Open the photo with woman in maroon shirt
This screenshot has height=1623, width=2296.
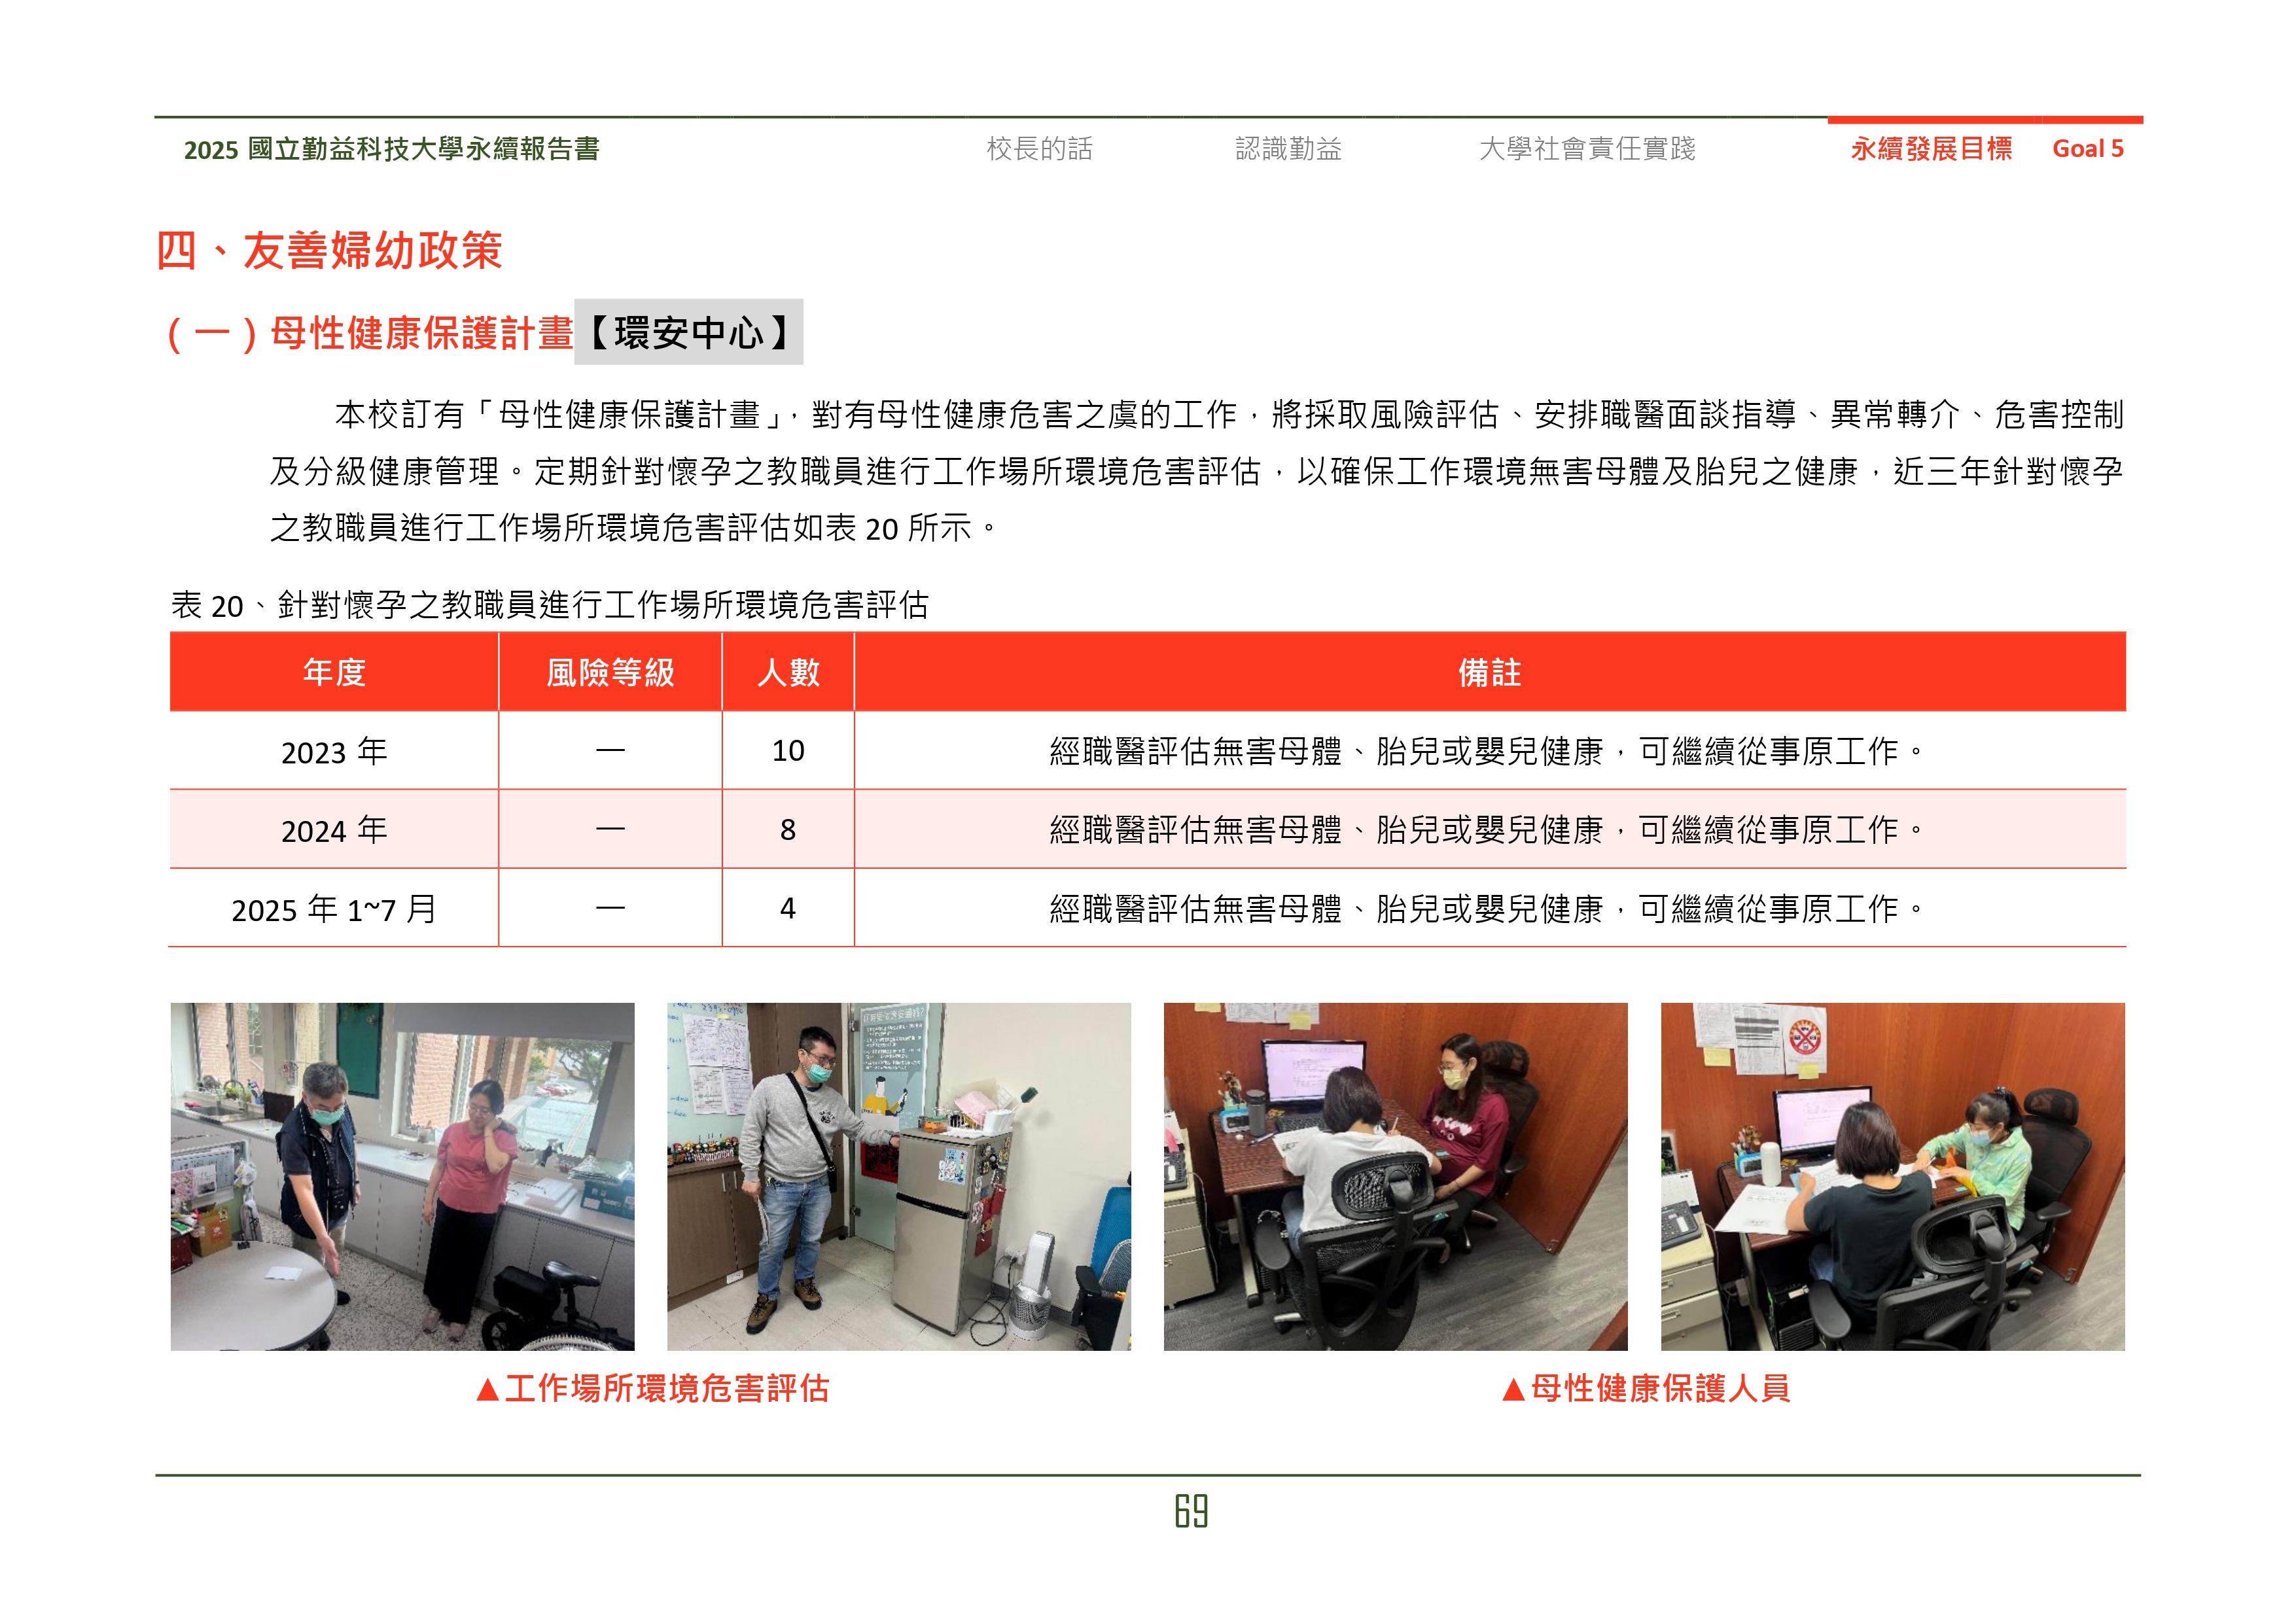coord(1395,1176)
